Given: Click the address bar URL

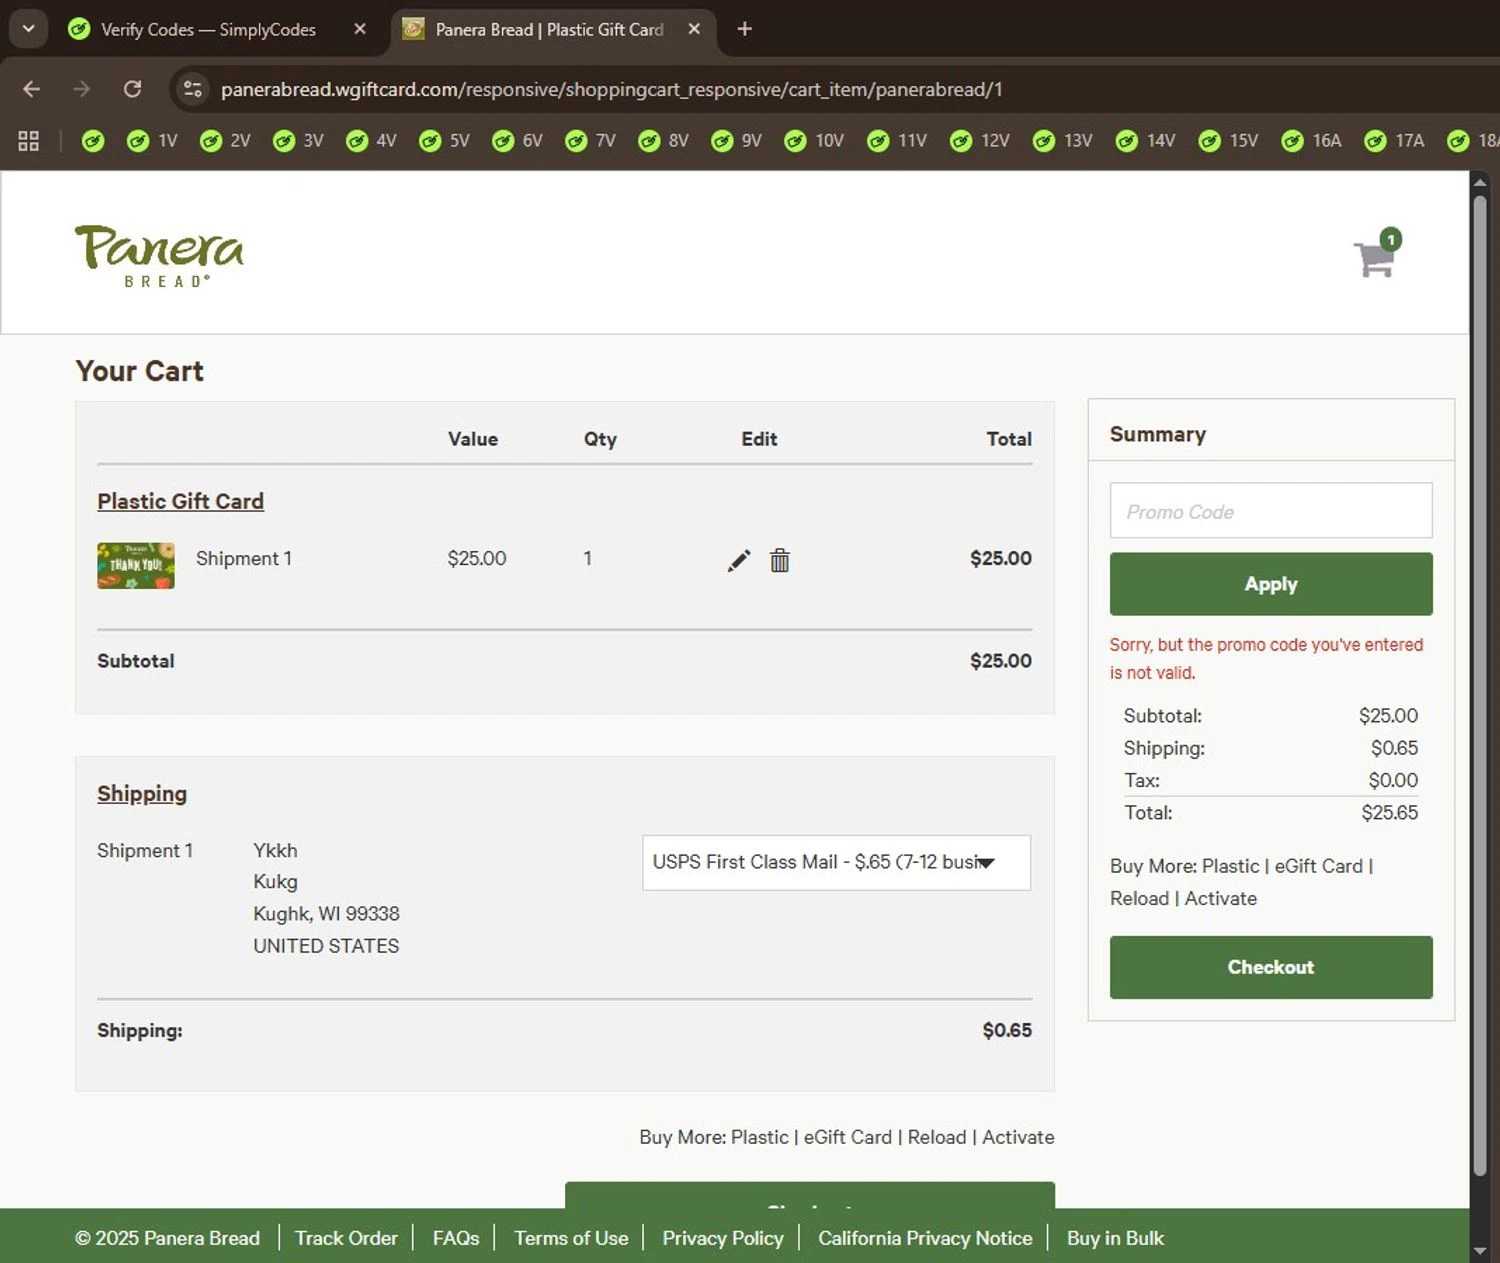Looking at the screenshot, I should coord(611,89).
